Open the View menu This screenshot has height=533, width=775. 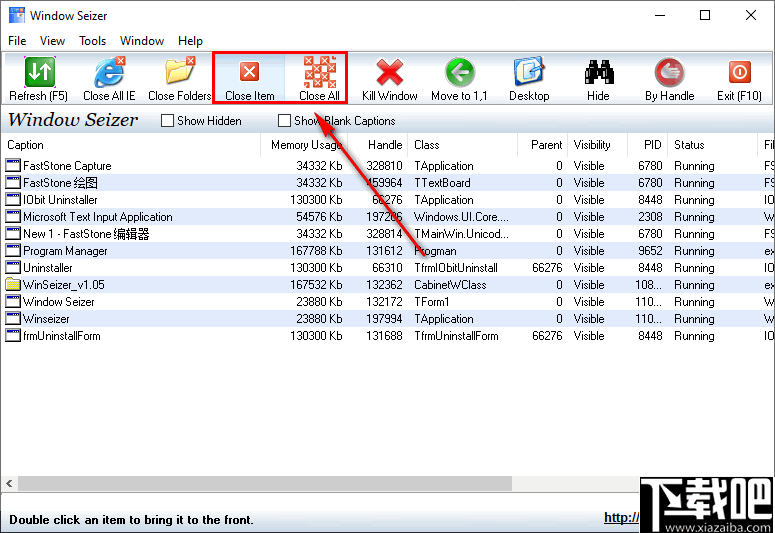pos(52,41)
